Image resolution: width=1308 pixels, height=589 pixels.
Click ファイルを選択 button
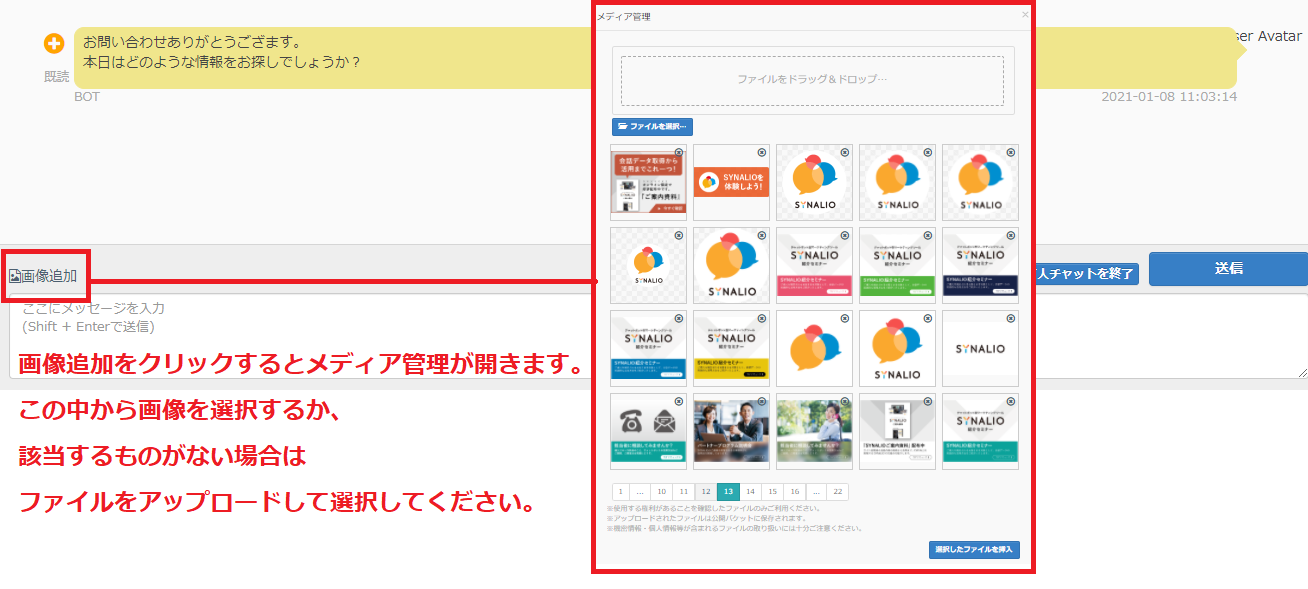pyautogui.click(x=652, y=127)
